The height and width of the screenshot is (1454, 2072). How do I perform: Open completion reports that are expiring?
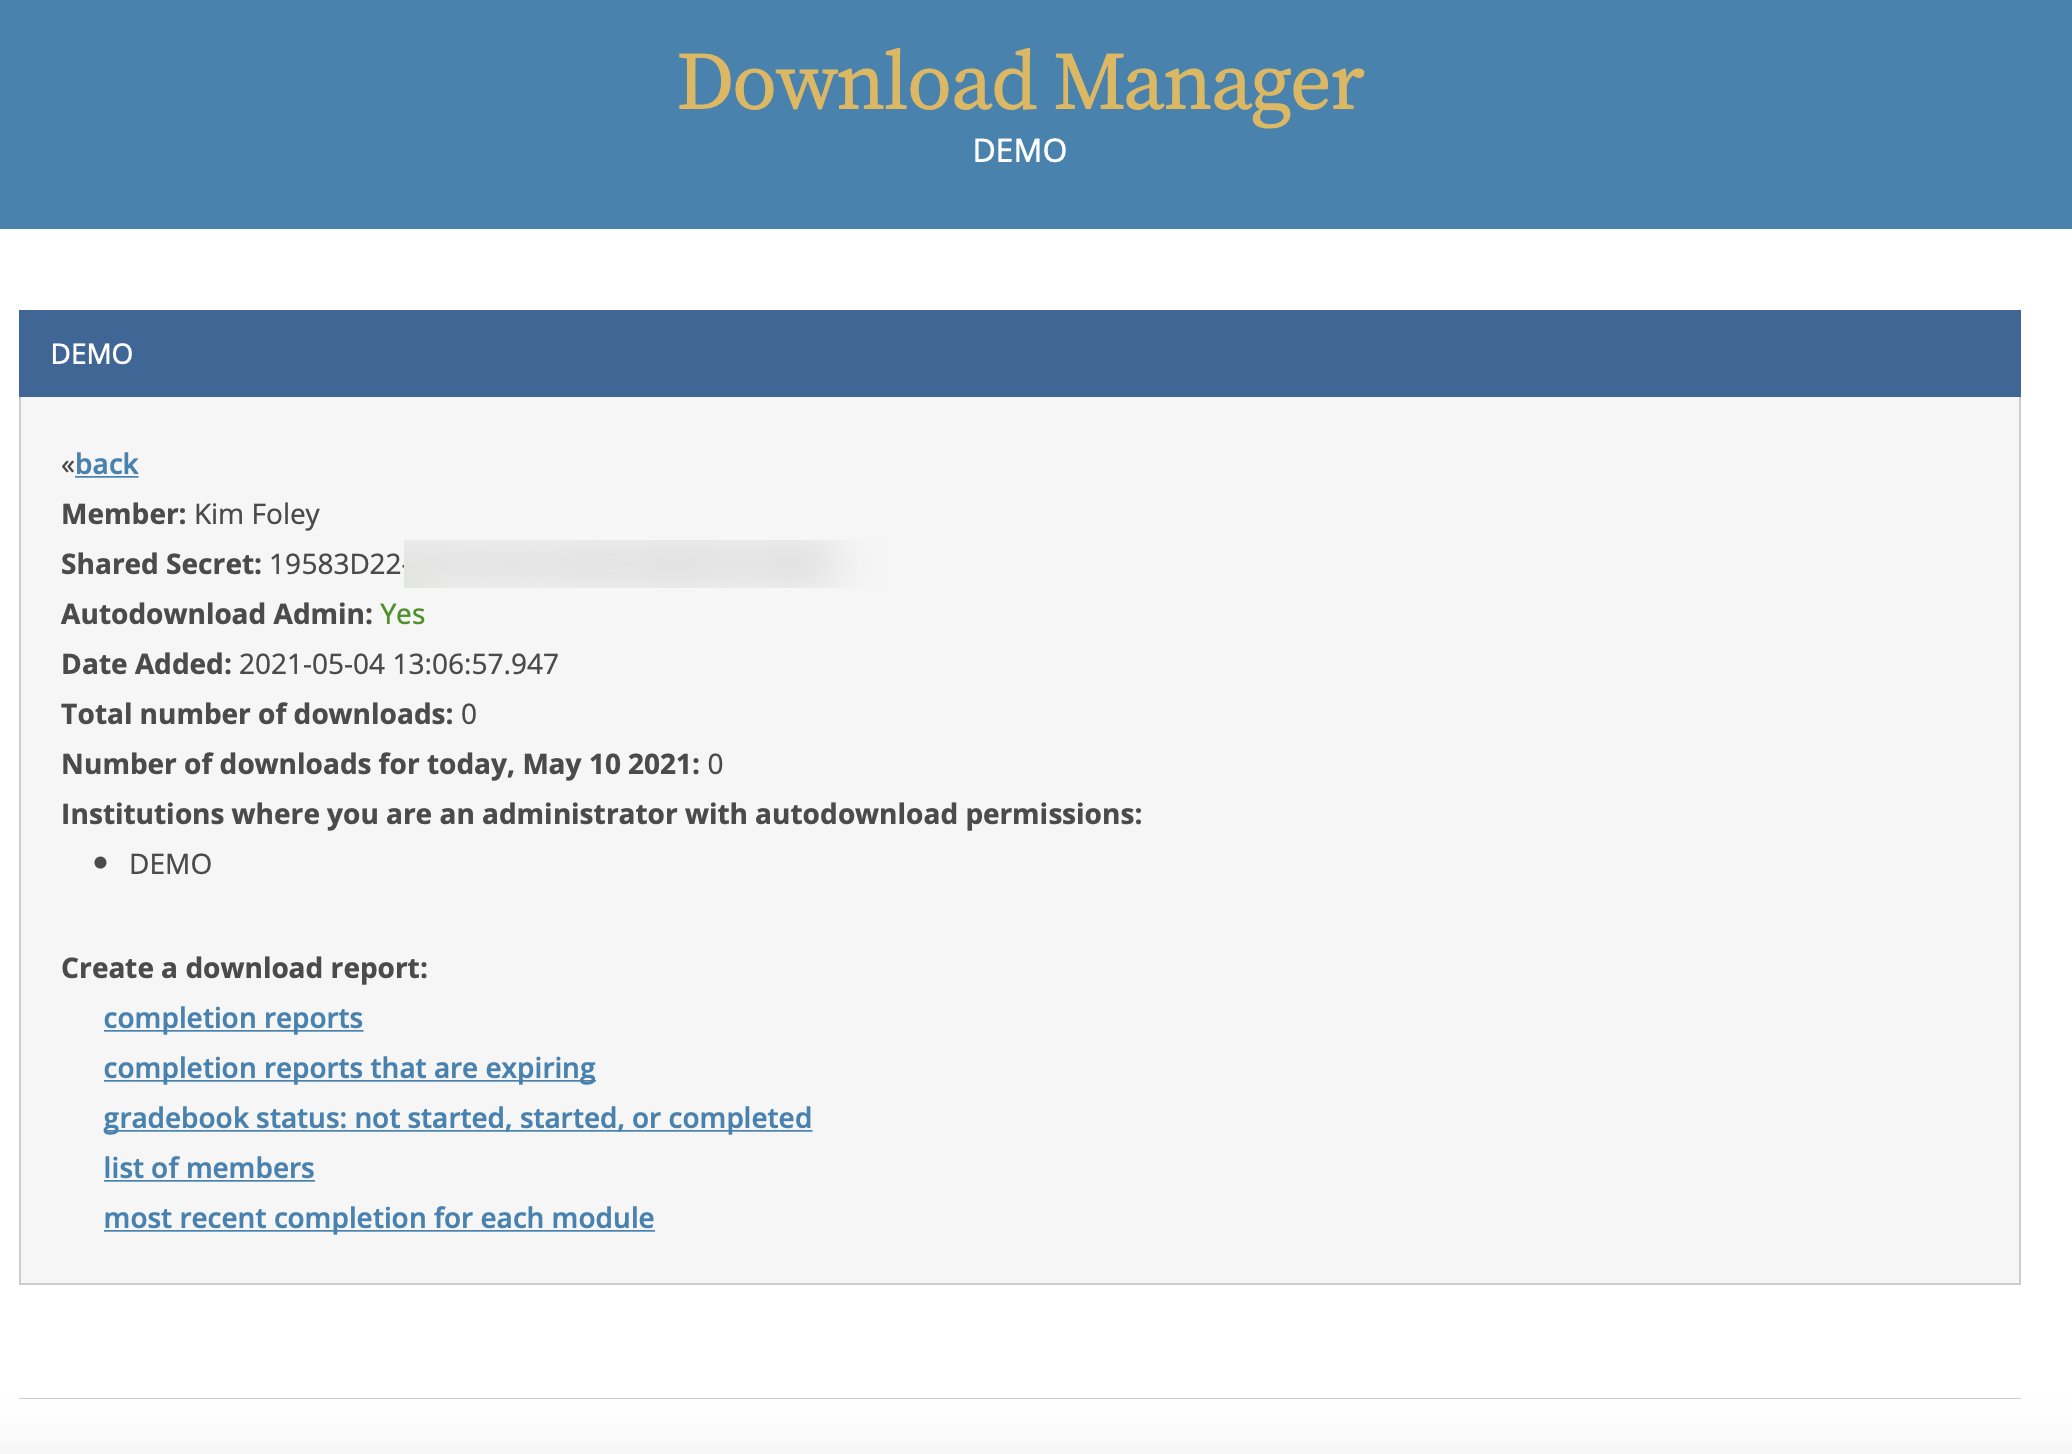click(350, 1068)
